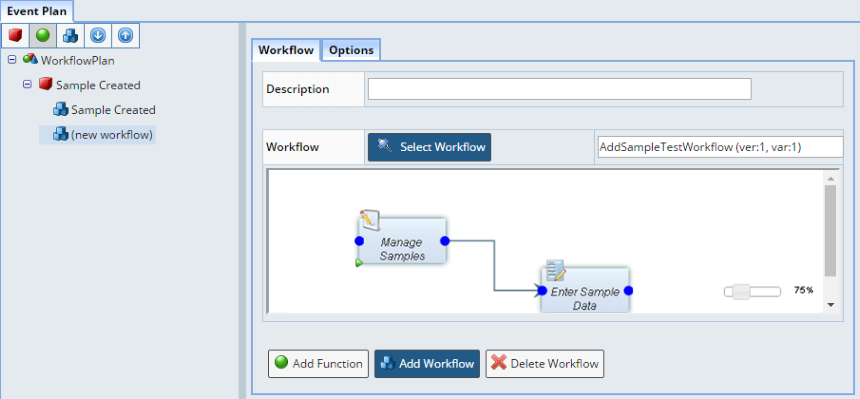
Task: Select WorkflowPlan in the tree
Action: [77, 60]
